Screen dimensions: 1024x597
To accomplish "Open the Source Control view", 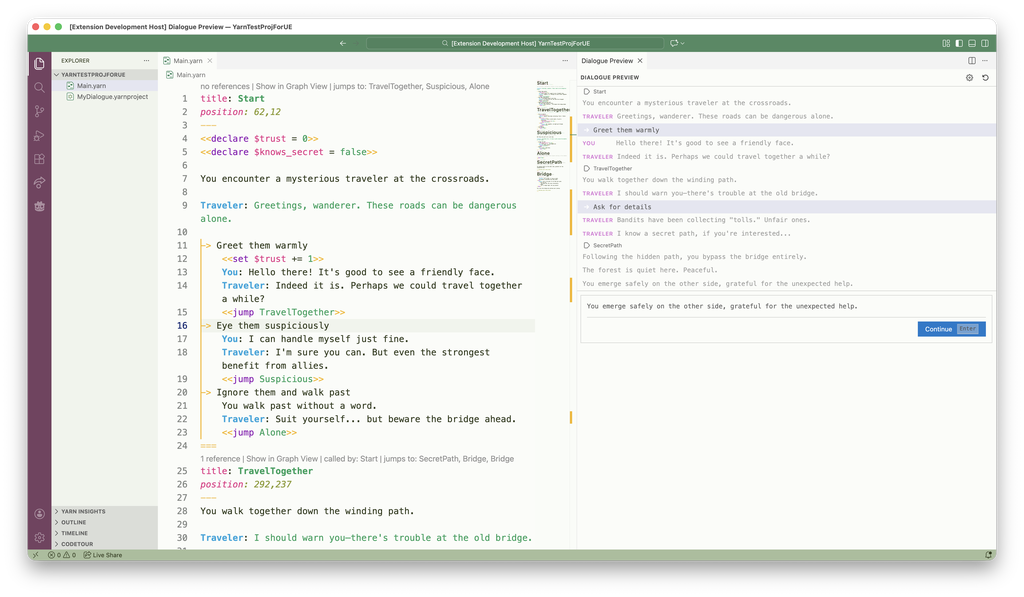I will coord(38,110).
